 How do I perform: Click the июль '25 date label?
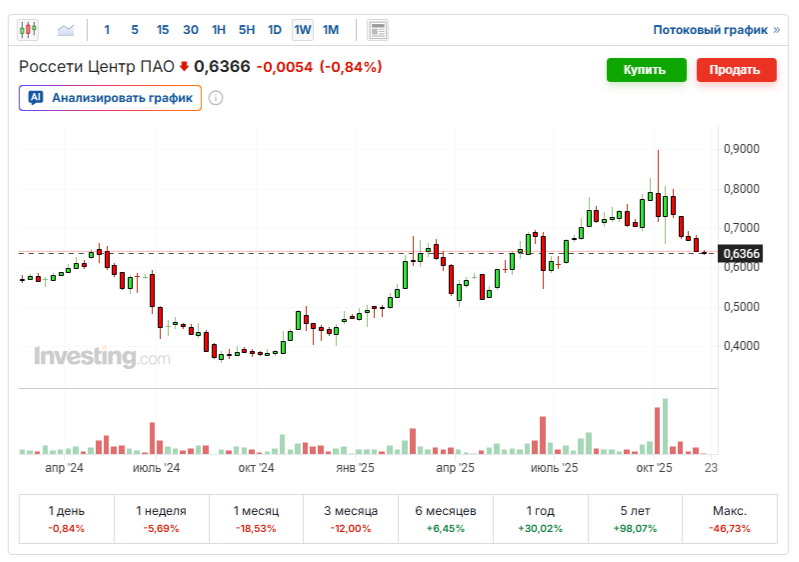click(x=554, y=468)
